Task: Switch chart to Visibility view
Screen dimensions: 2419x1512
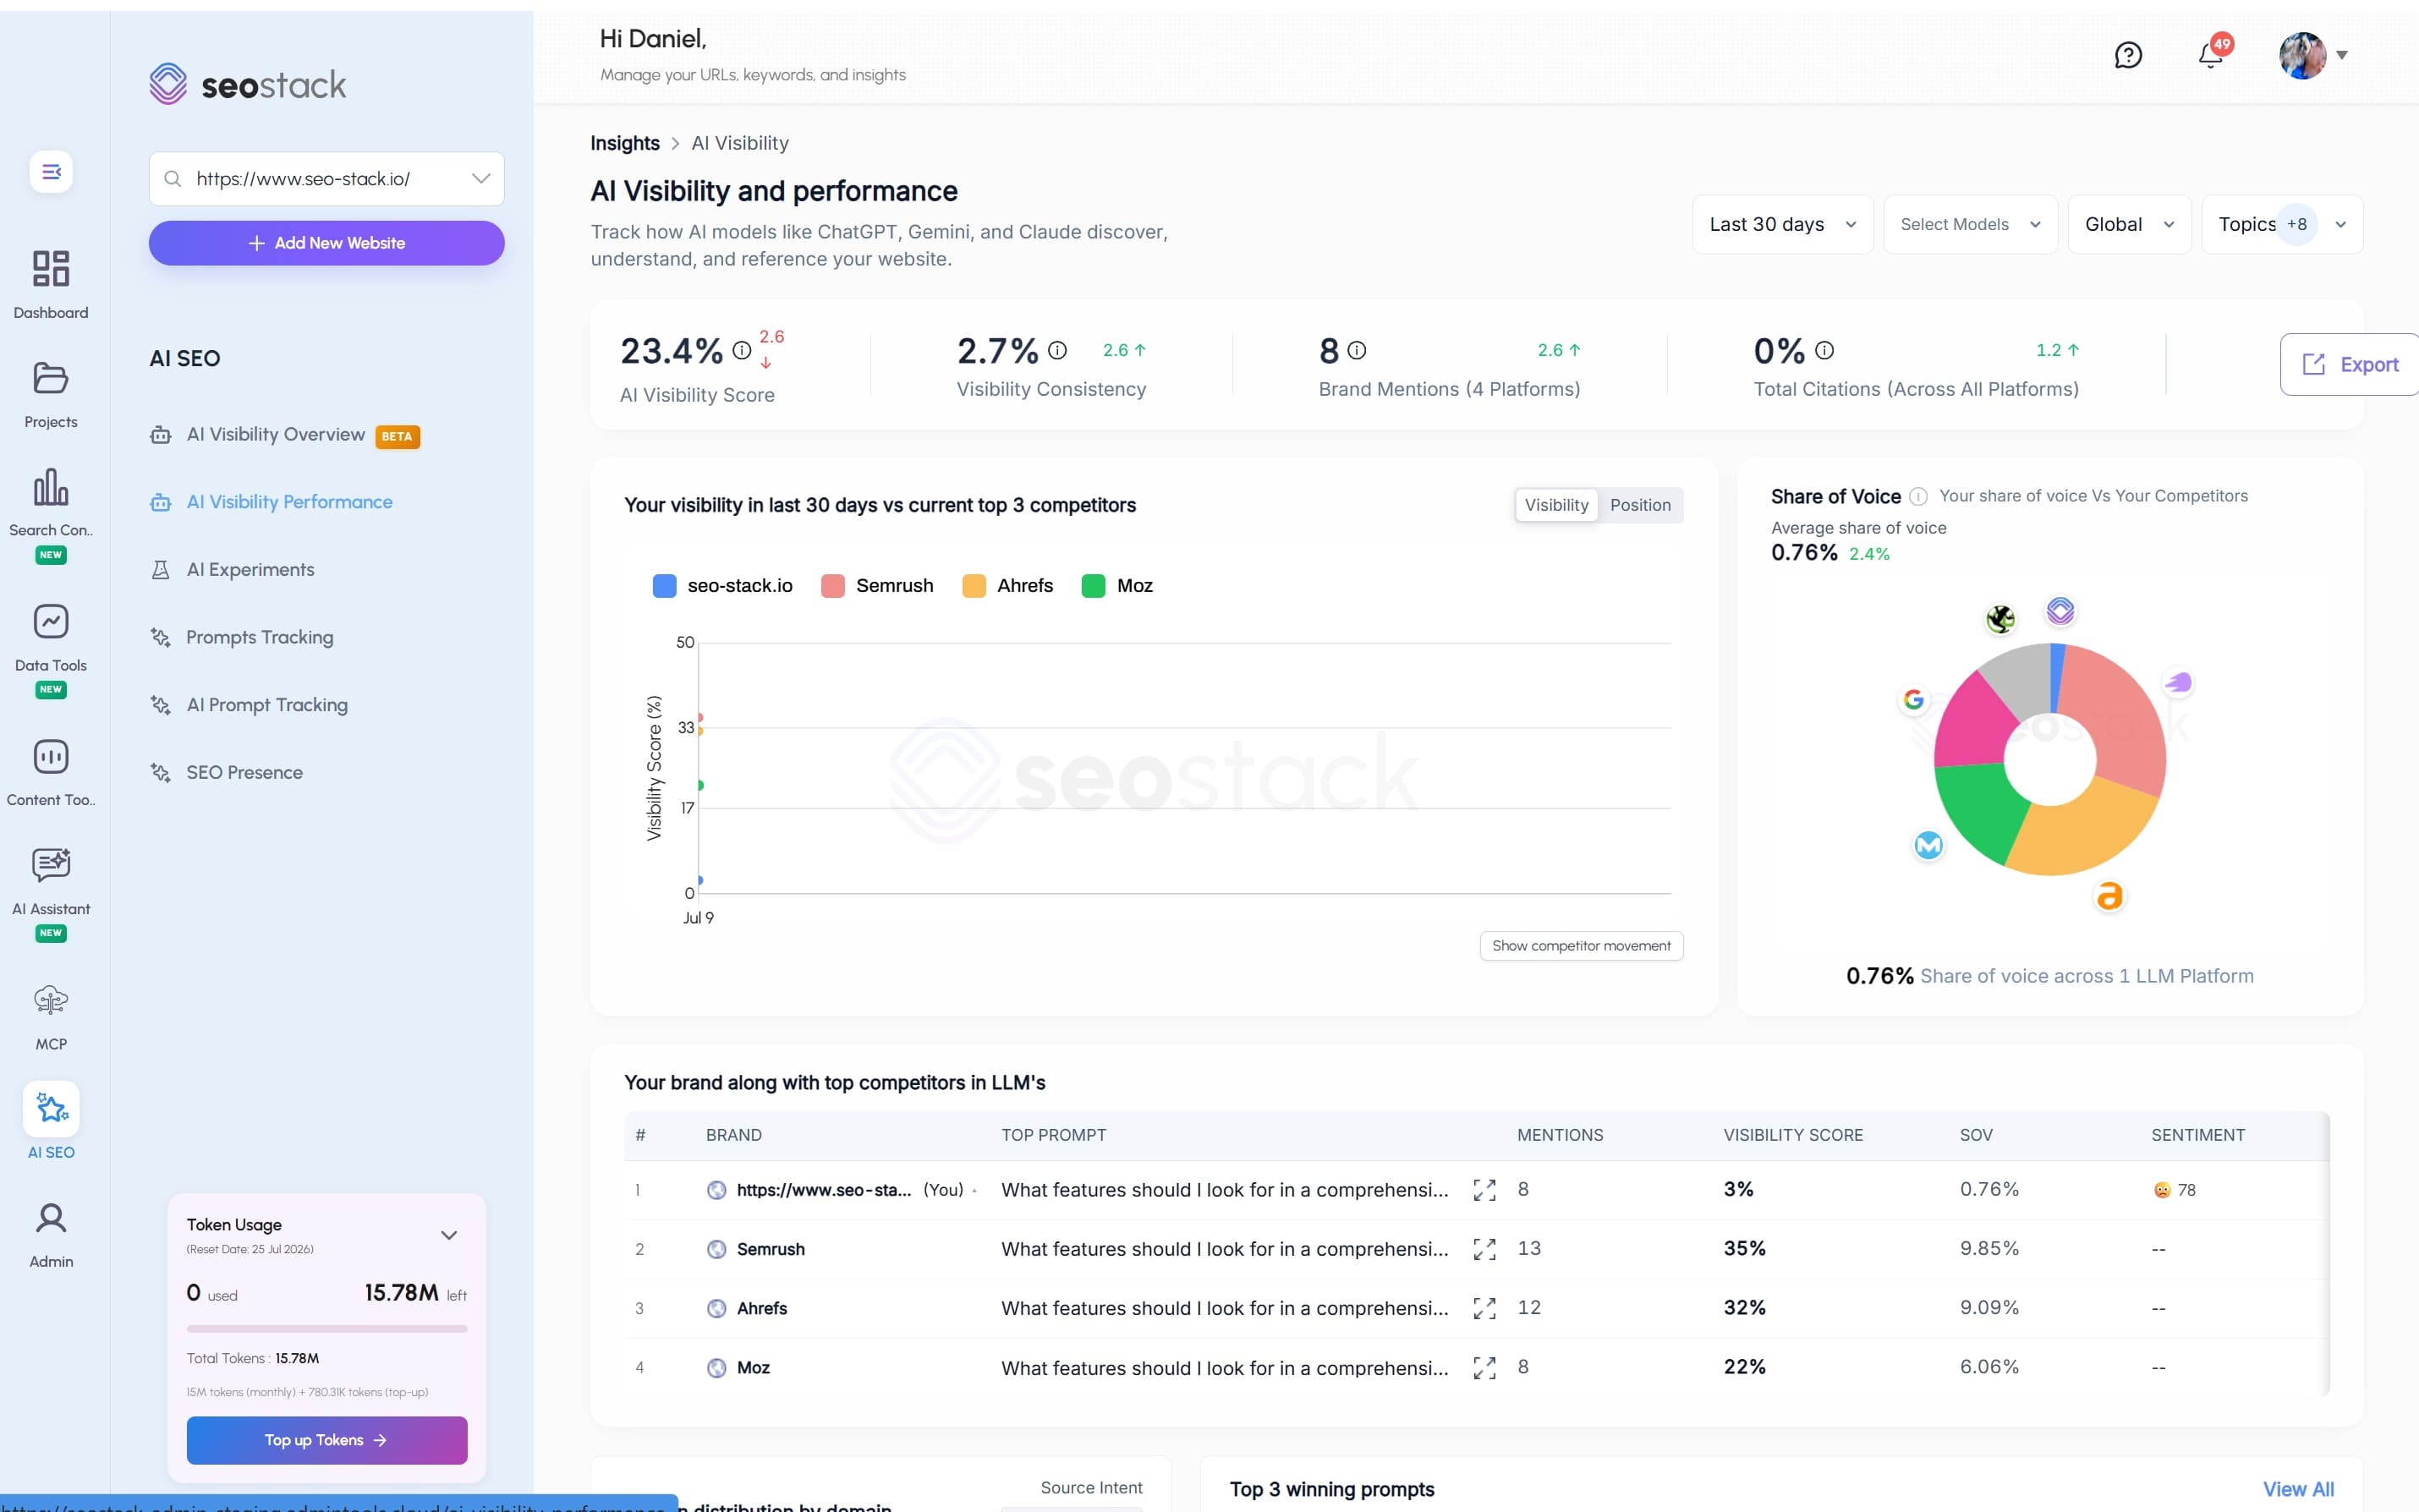Action: [1556, 505]
